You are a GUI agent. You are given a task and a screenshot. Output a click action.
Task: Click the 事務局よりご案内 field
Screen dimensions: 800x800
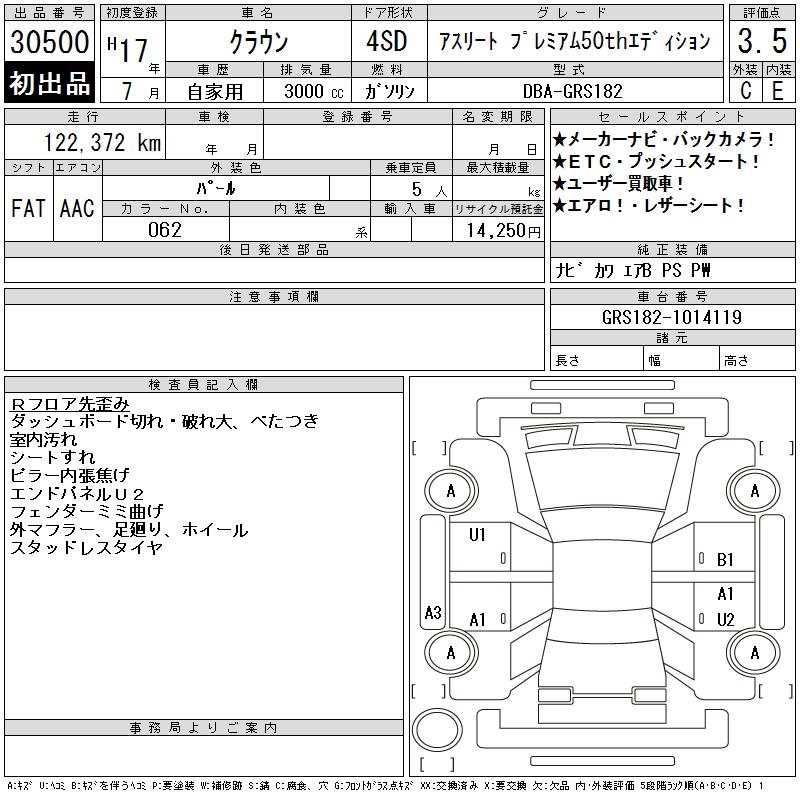click(x=204, y=756)
